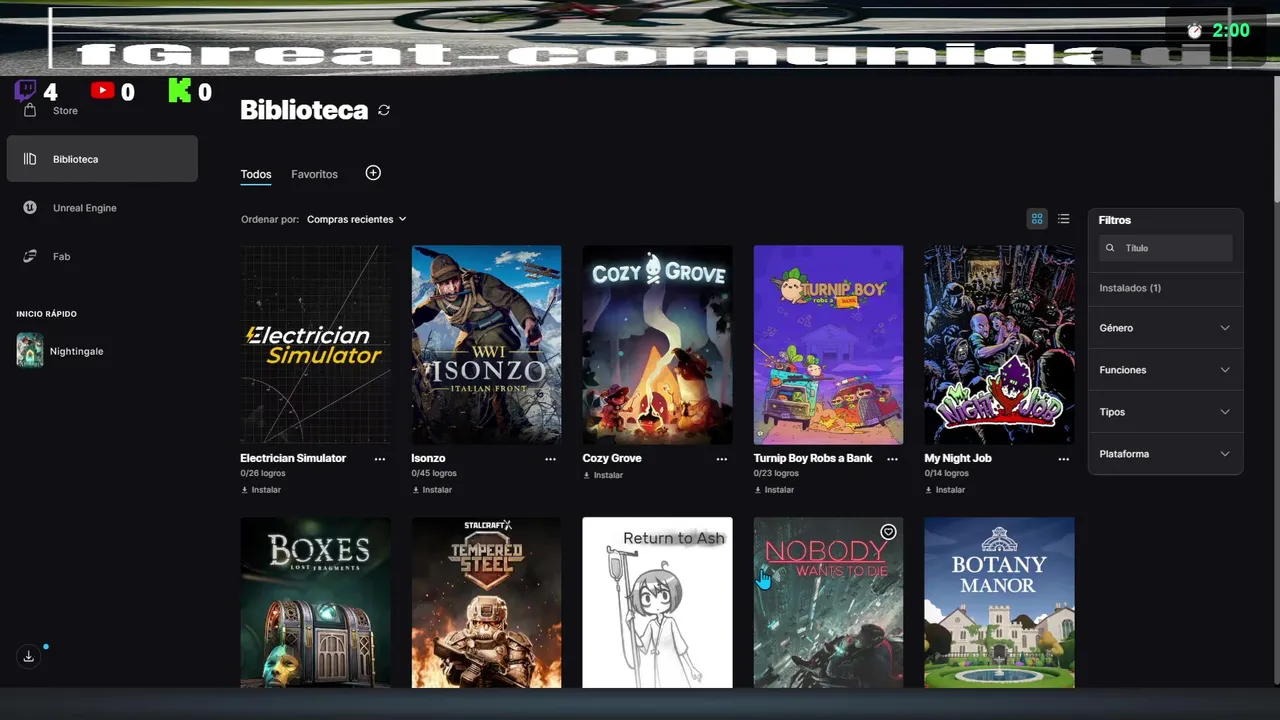Click the Título search field in Filtros

click(x=1165, y=248)
